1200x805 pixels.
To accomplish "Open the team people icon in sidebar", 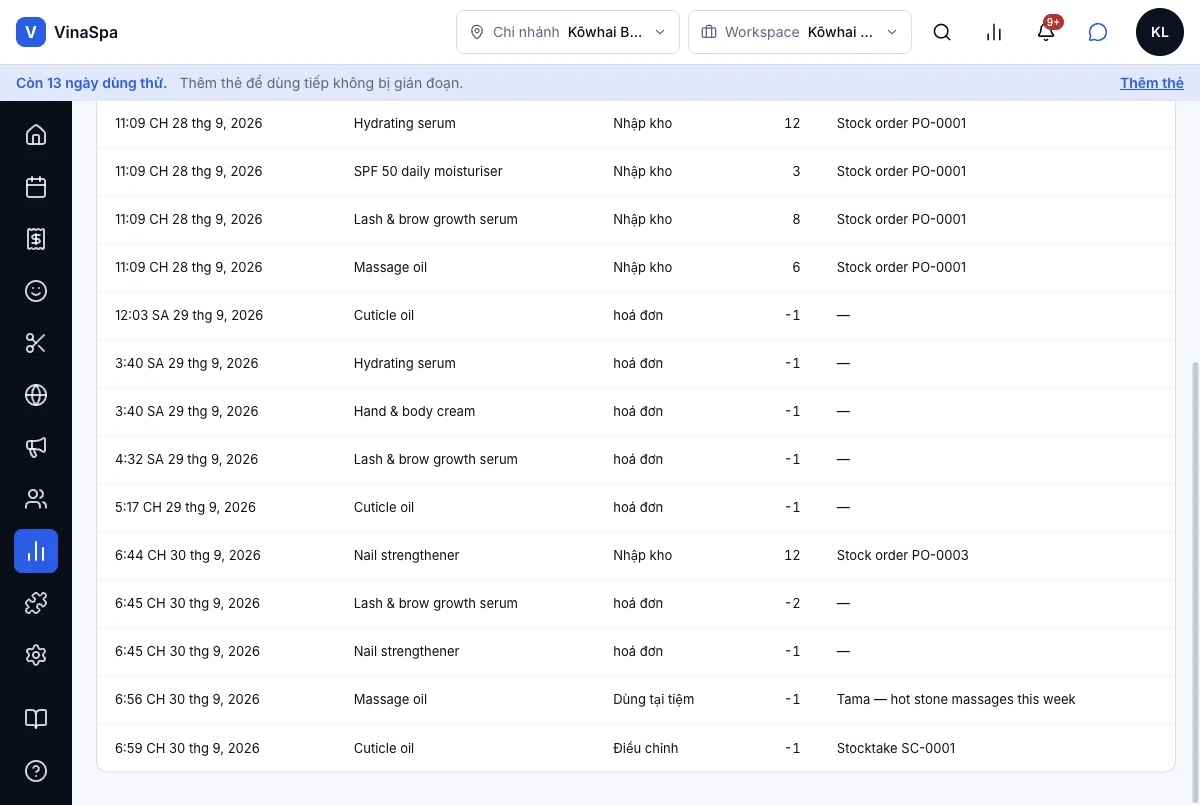I will pyautogui.click(x=36, y=499).
